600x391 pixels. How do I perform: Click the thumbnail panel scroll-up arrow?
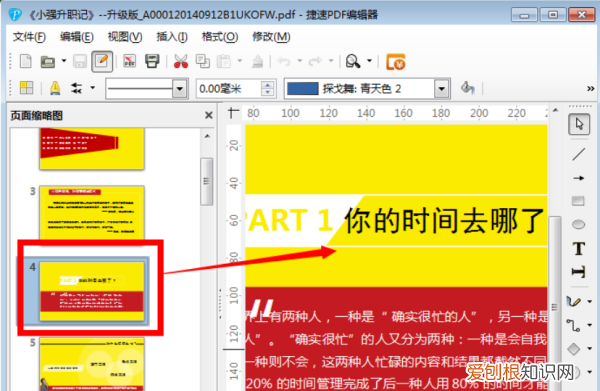point(207,136)
